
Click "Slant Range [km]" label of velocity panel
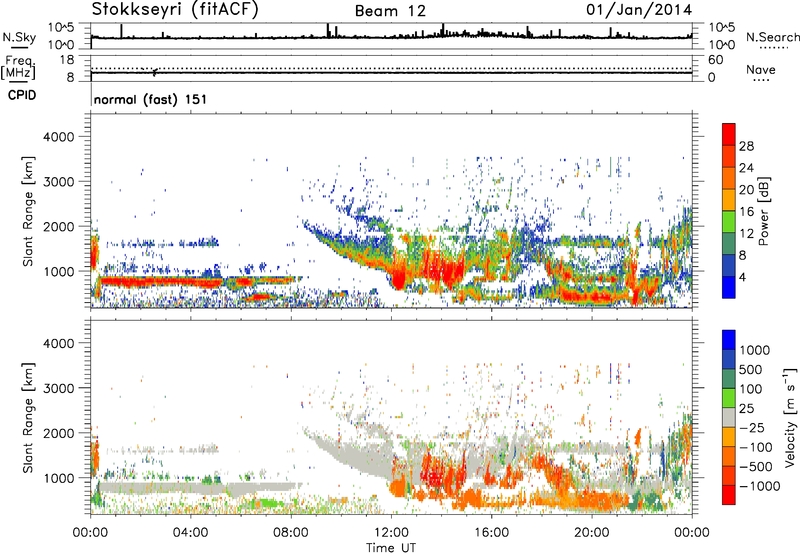[28, 417]
